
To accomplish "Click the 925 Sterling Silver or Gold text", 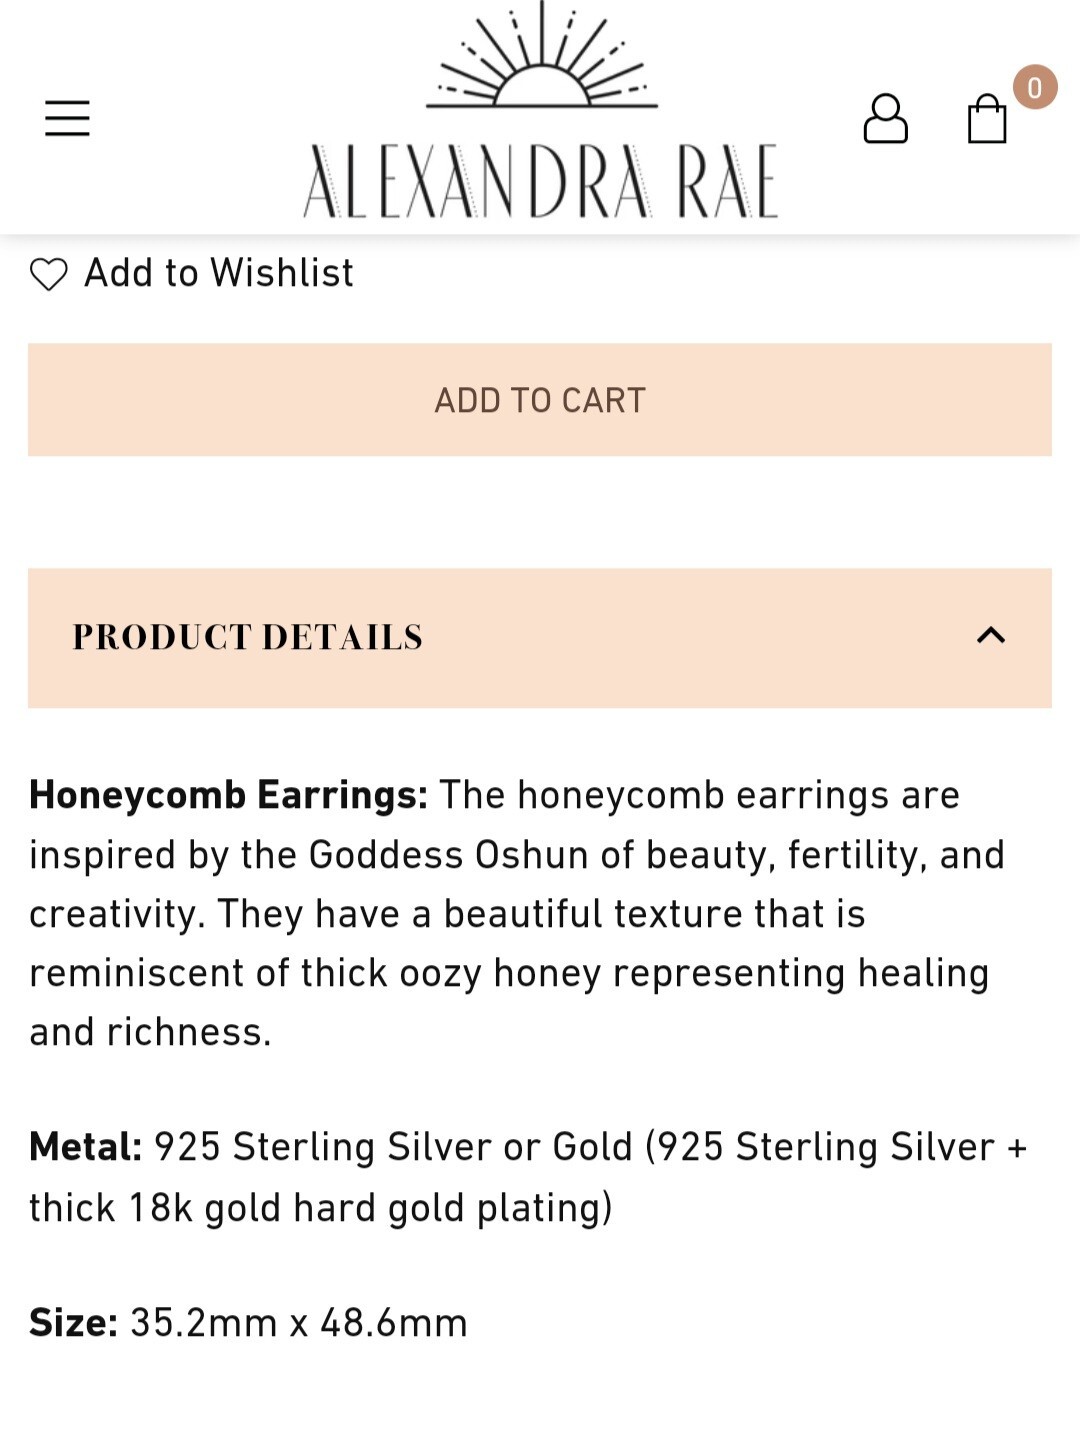I will (393, 1147).
